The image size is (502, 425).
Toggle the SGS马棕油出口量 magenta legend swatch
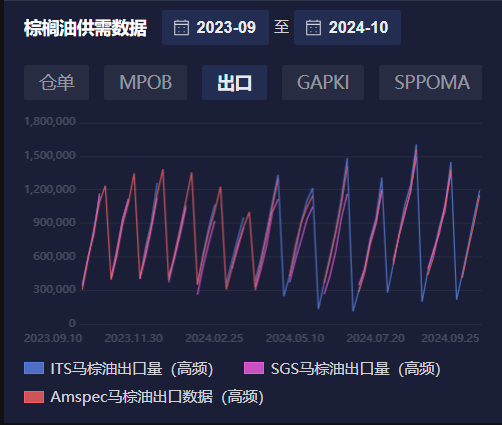(254, 368)
